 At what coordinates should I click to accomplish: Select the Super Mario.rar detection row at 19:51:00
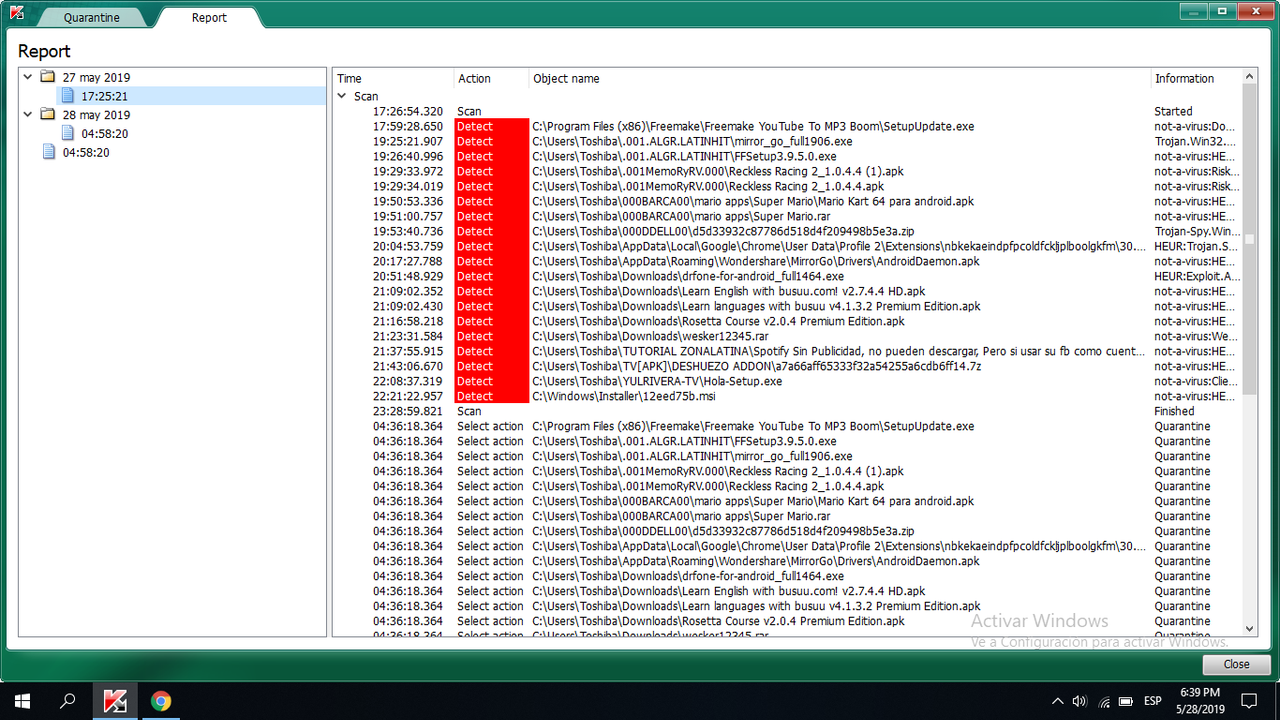tap(787, 216)
